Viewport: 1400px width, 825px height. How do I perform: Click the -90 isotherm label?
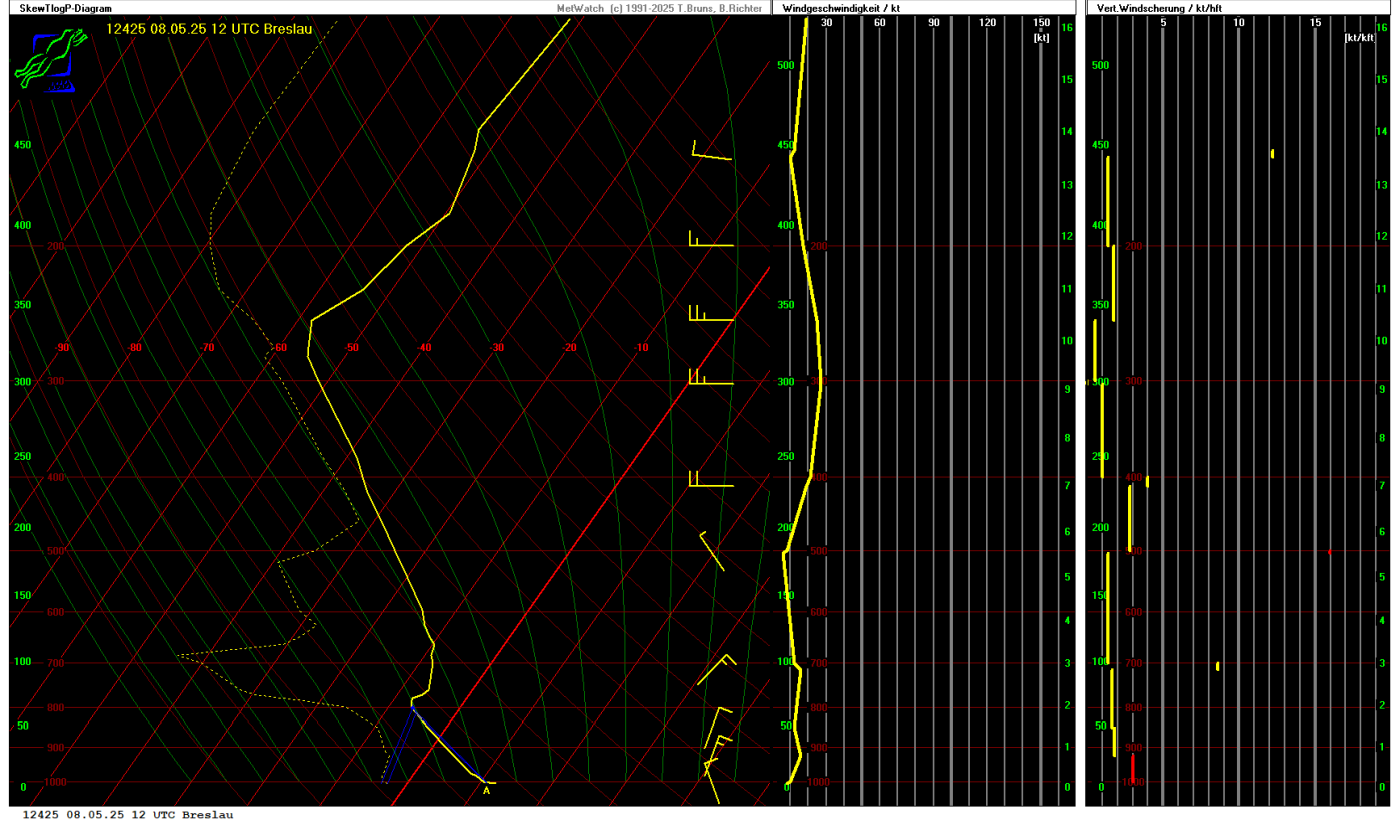[x=62, y=348]
